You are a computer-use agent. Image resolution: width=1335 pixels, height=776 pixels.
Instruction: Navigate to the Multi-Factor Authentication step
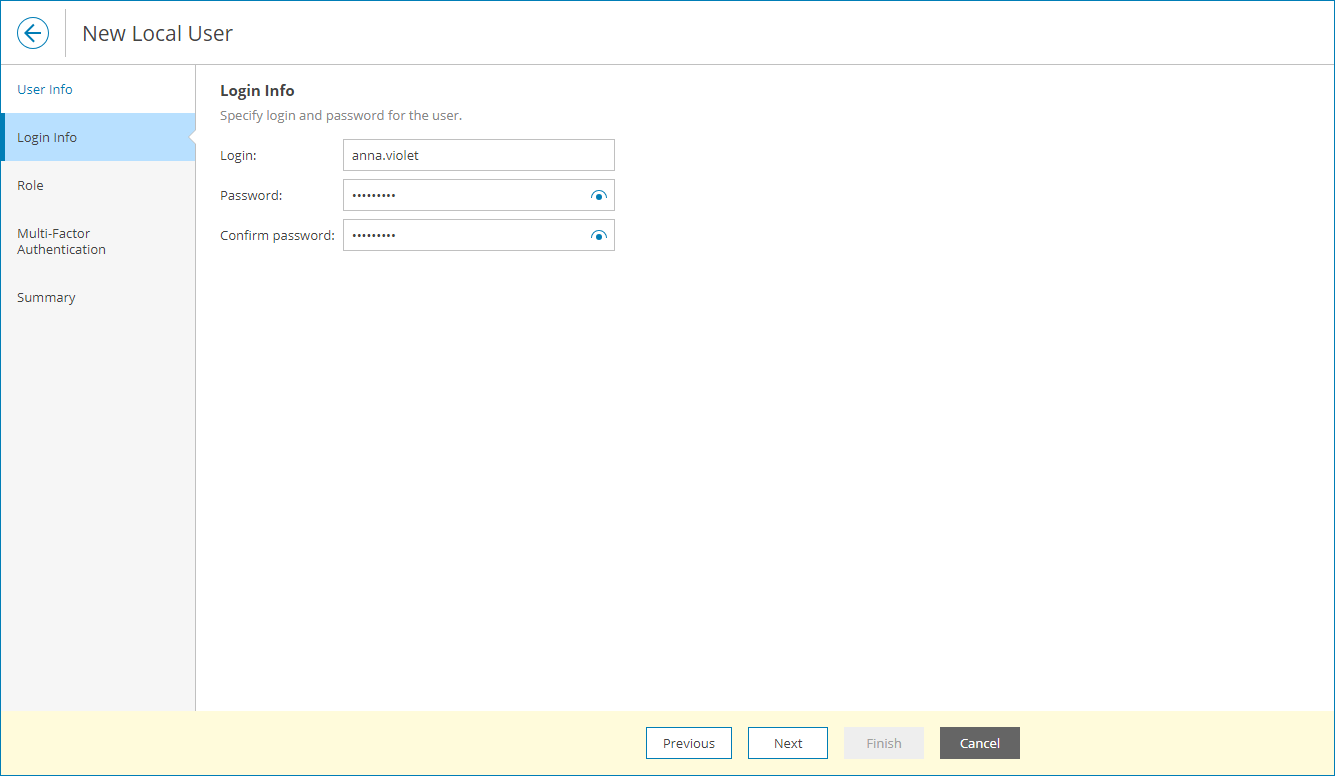pos(61,241)
